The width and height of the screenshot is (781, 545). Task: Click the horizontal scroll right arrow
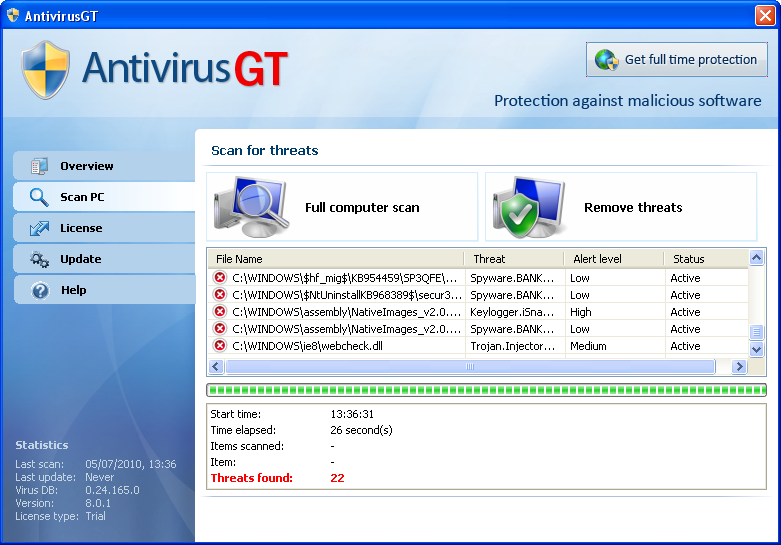click(x=740, y=367)
